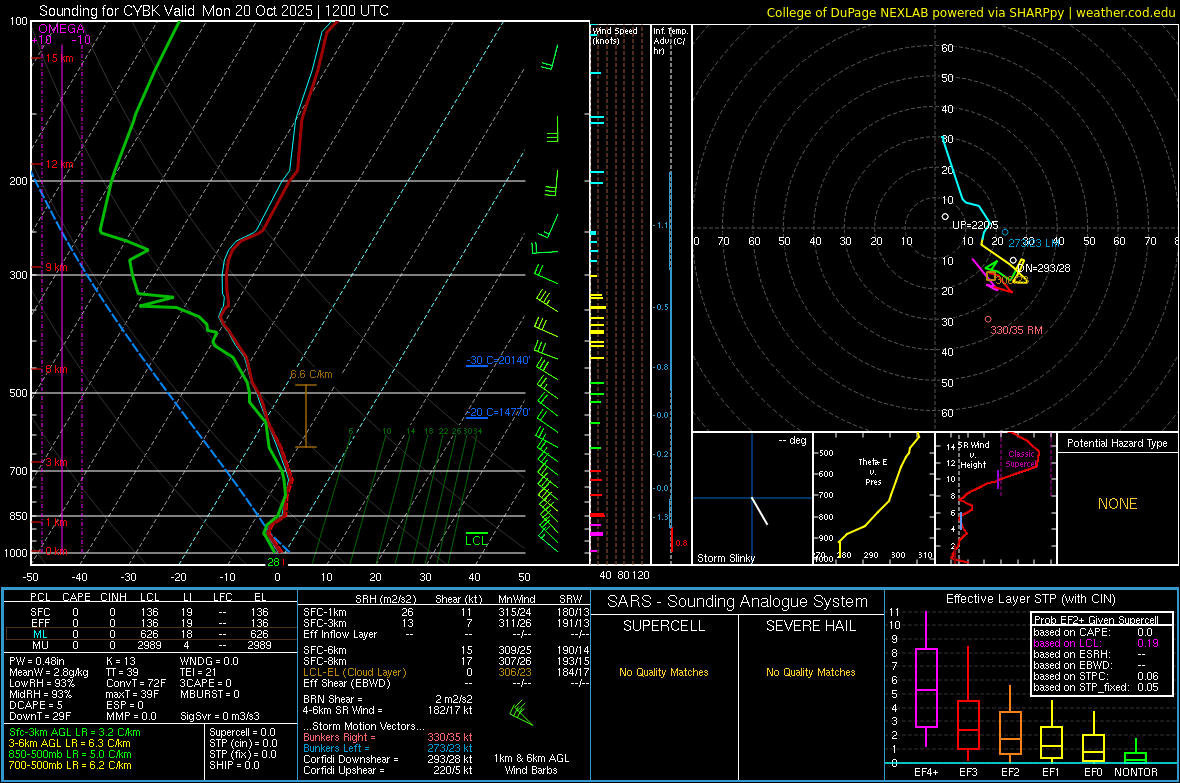Click the Storm Slinky panel label
This screenshot has width=1180, height=783.
point(725,558)
